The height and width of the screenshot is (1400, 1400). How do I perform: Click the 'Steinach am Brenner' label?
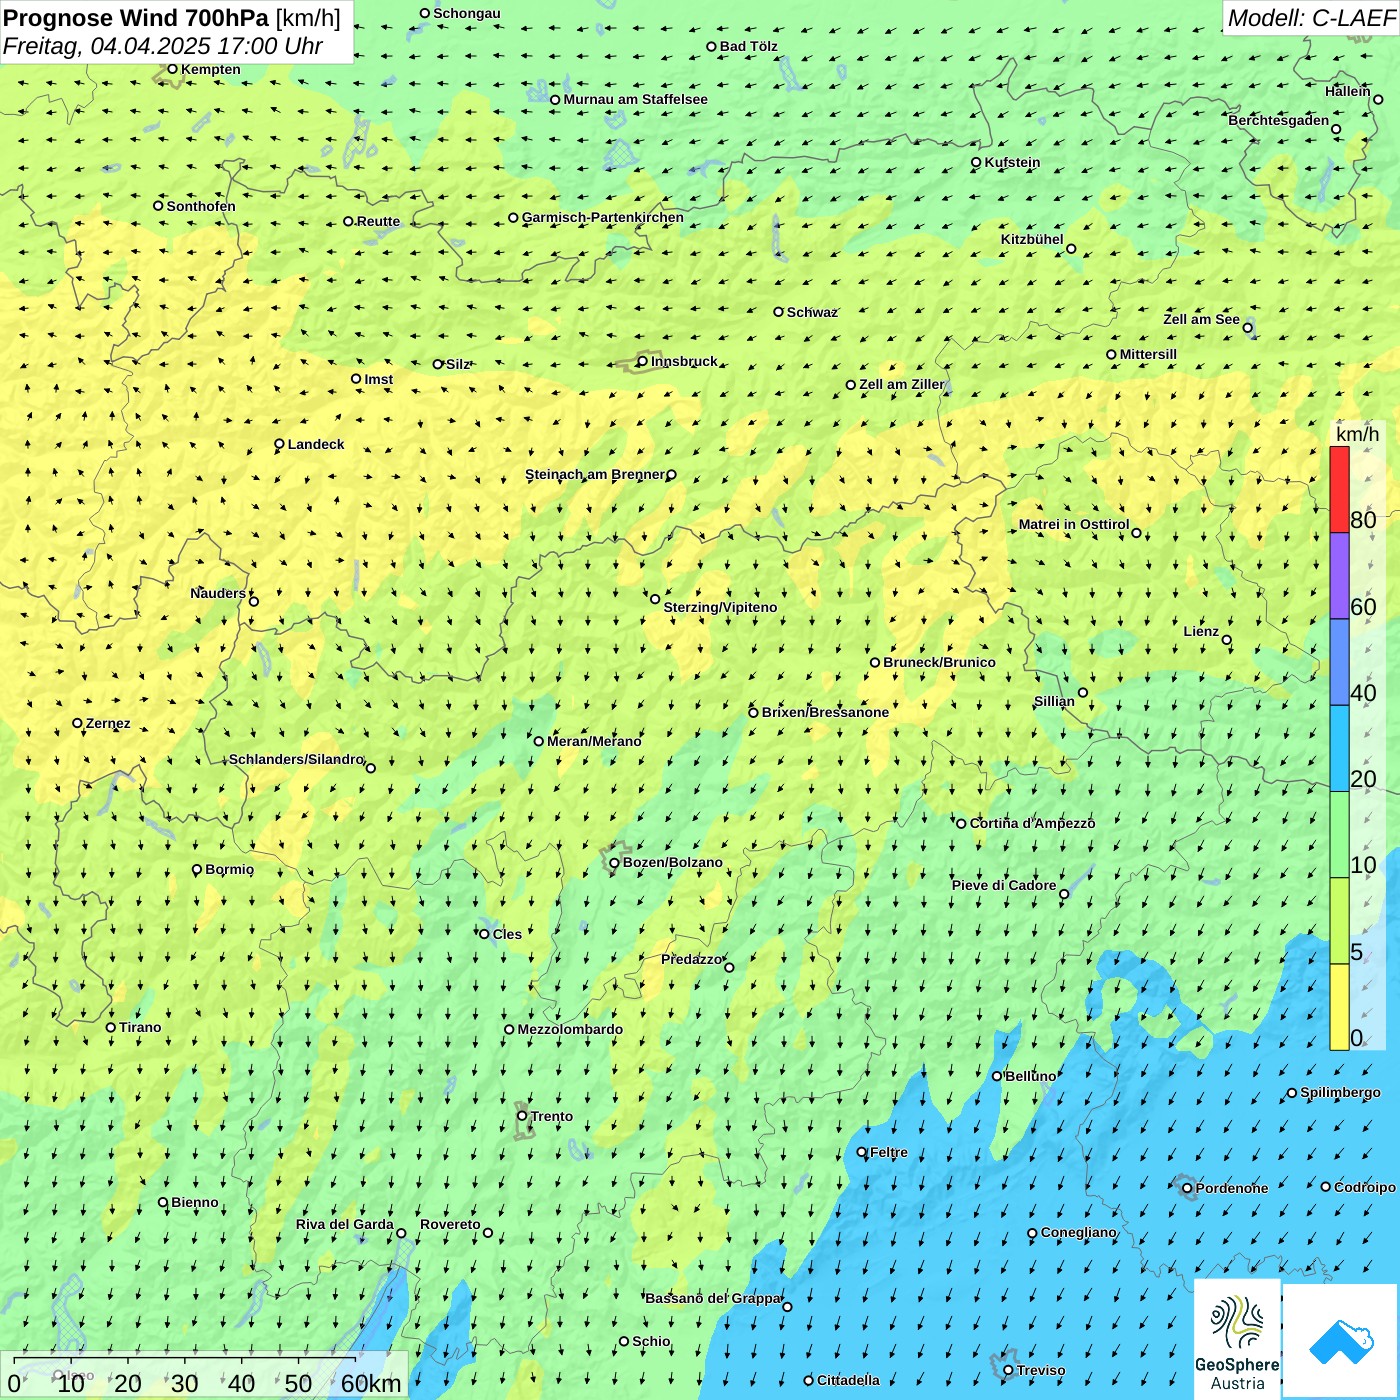[x=595, y=474]
